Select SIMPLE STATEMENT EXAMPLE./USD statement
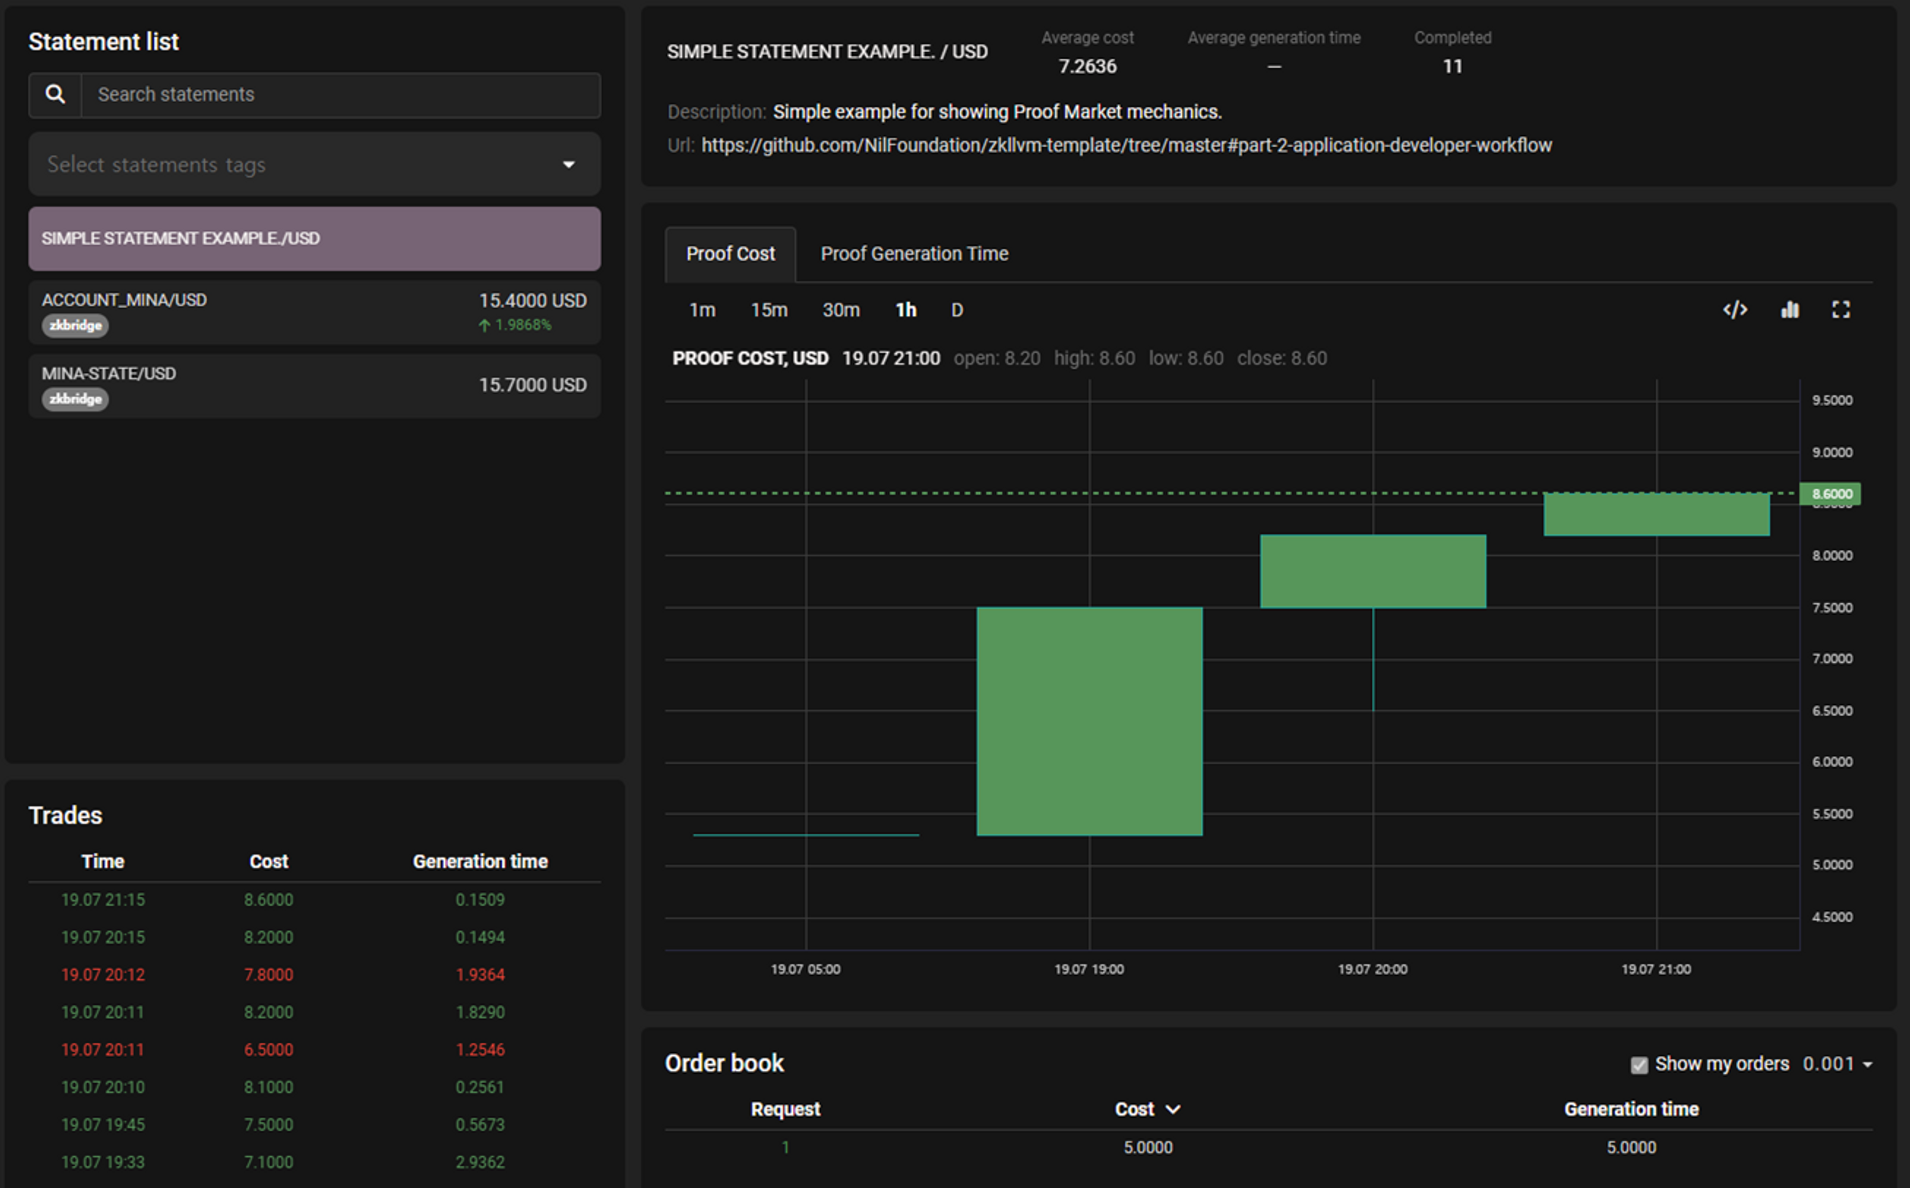This screenshot has height=1188, width=1910. (x=314, y=239)
